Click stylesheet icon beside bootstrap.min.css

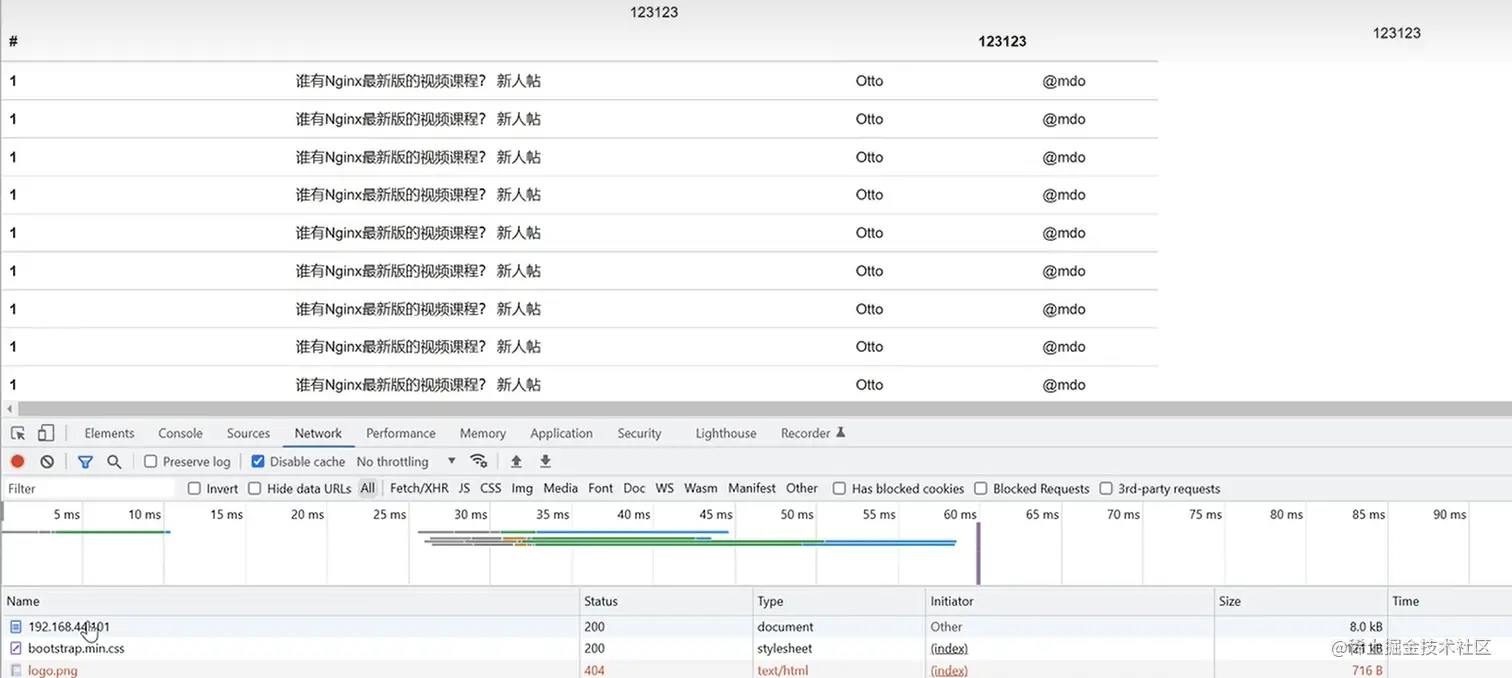click(15, 648)
